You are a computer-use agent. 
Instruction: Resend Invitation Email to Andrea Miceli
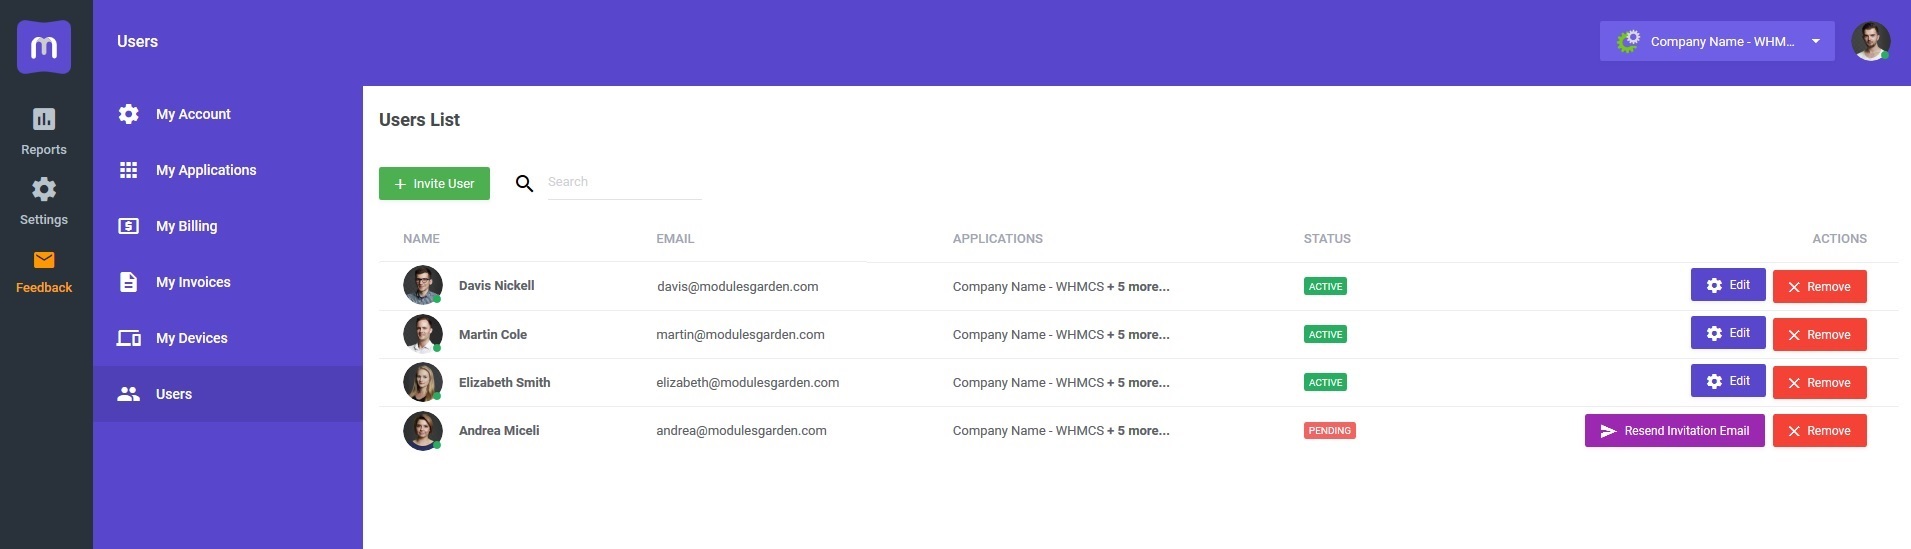click(x=1674, y=431)
